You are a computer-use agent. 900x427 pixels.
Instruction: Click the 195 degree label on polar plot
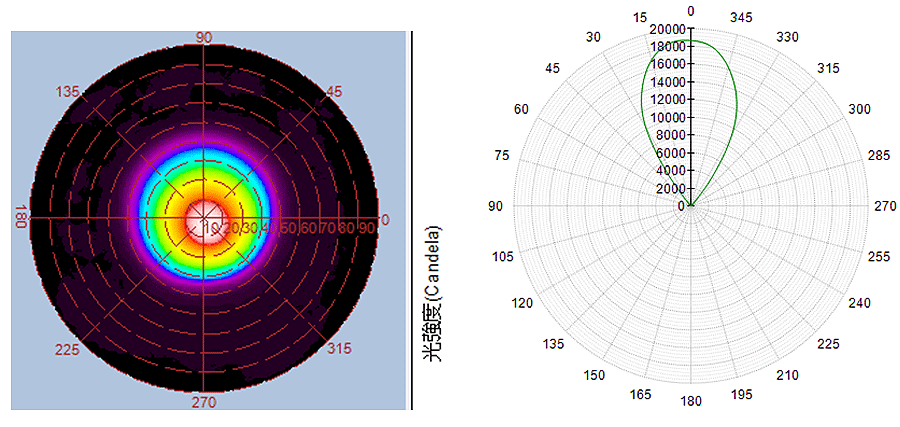[x=742, y=396]
